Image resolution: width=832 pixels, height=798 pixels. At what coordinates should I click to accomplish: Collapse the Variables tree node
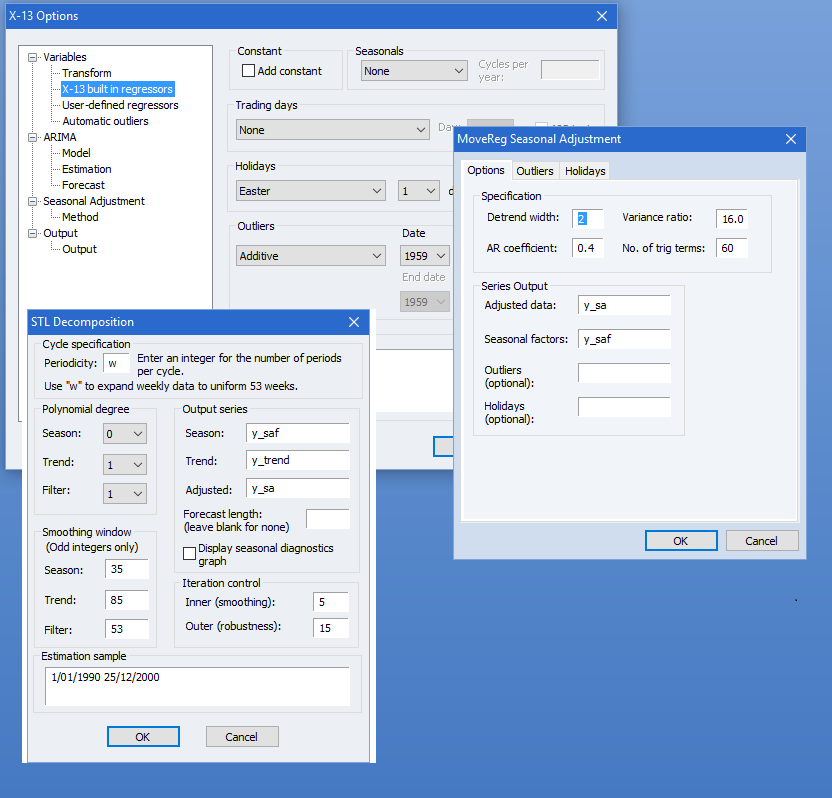coord(33,57)
